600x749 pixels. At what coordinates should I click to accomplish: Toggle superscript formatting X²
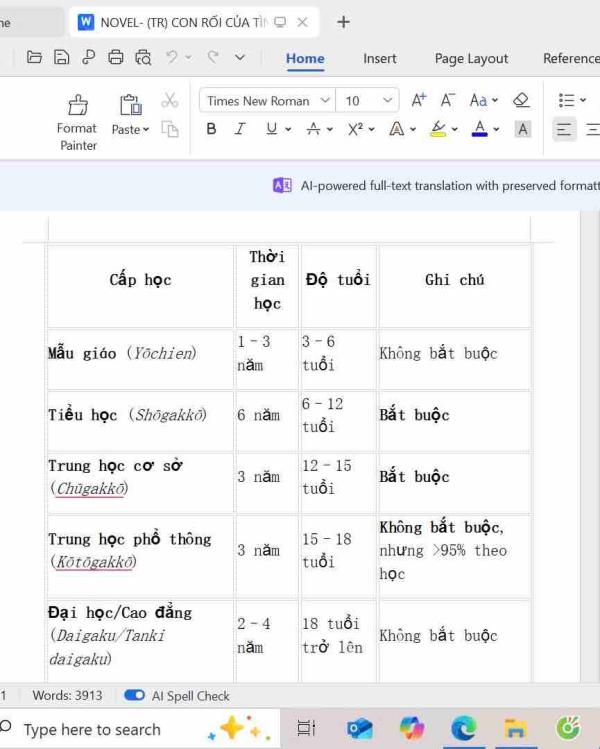tap(355, 129)
